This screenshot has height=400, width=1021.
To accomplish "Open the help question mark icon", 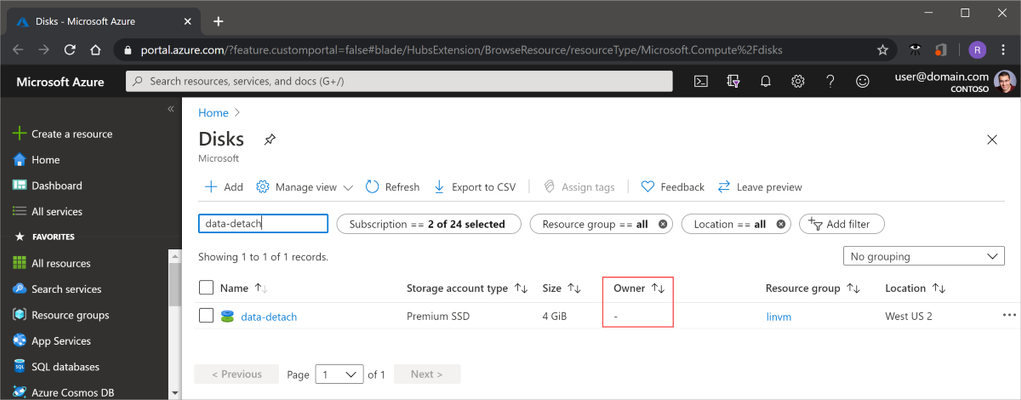I will [x=830, y=81].
